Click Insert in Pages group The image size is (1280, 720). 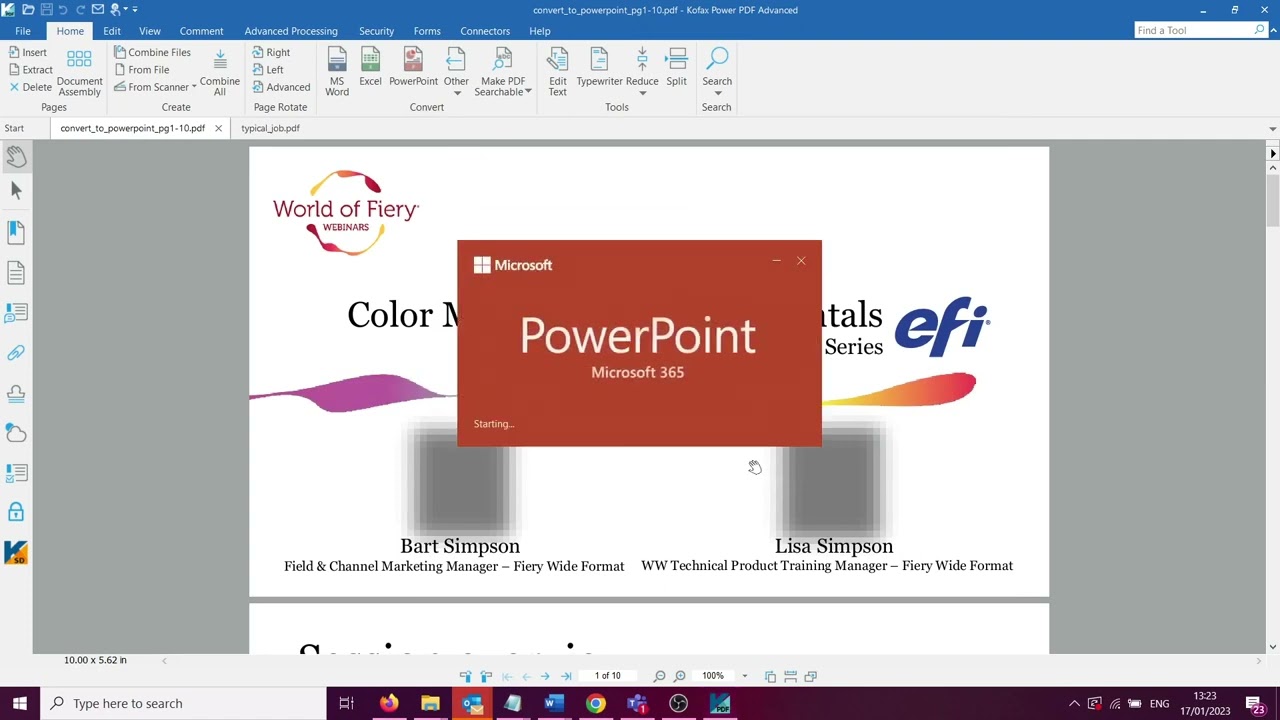pyautogui.click(x=28, y=52)
